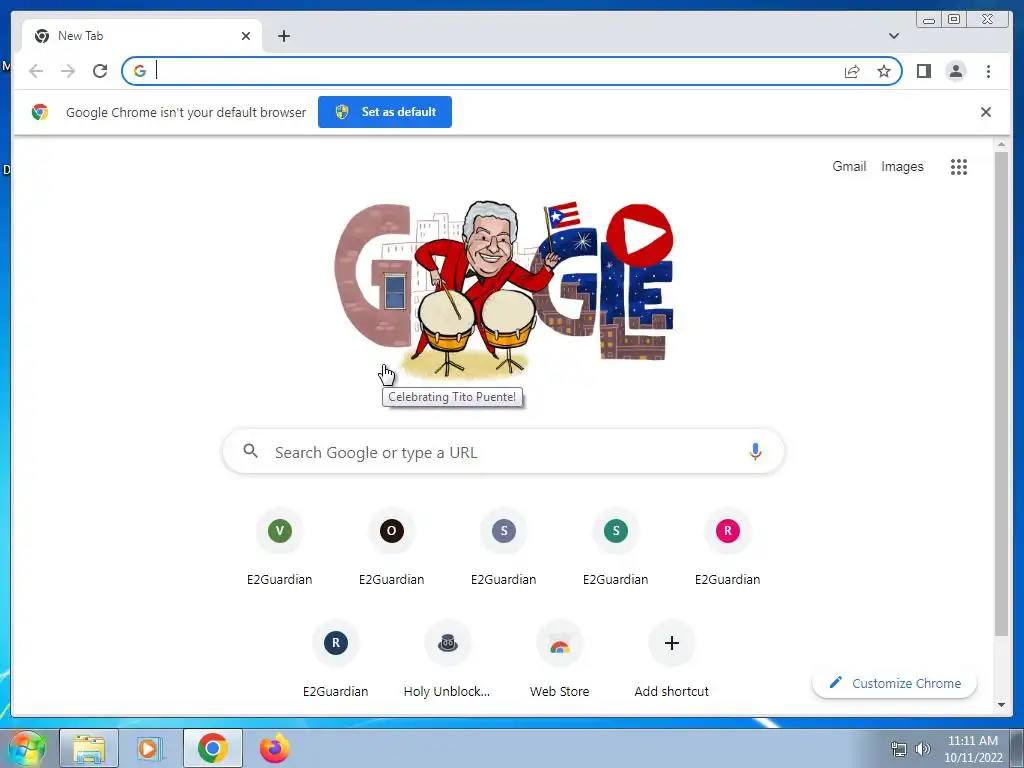Bookmark this tab with the star icon
Viewport: 1024px width, 768px height.
click(884, 71)
